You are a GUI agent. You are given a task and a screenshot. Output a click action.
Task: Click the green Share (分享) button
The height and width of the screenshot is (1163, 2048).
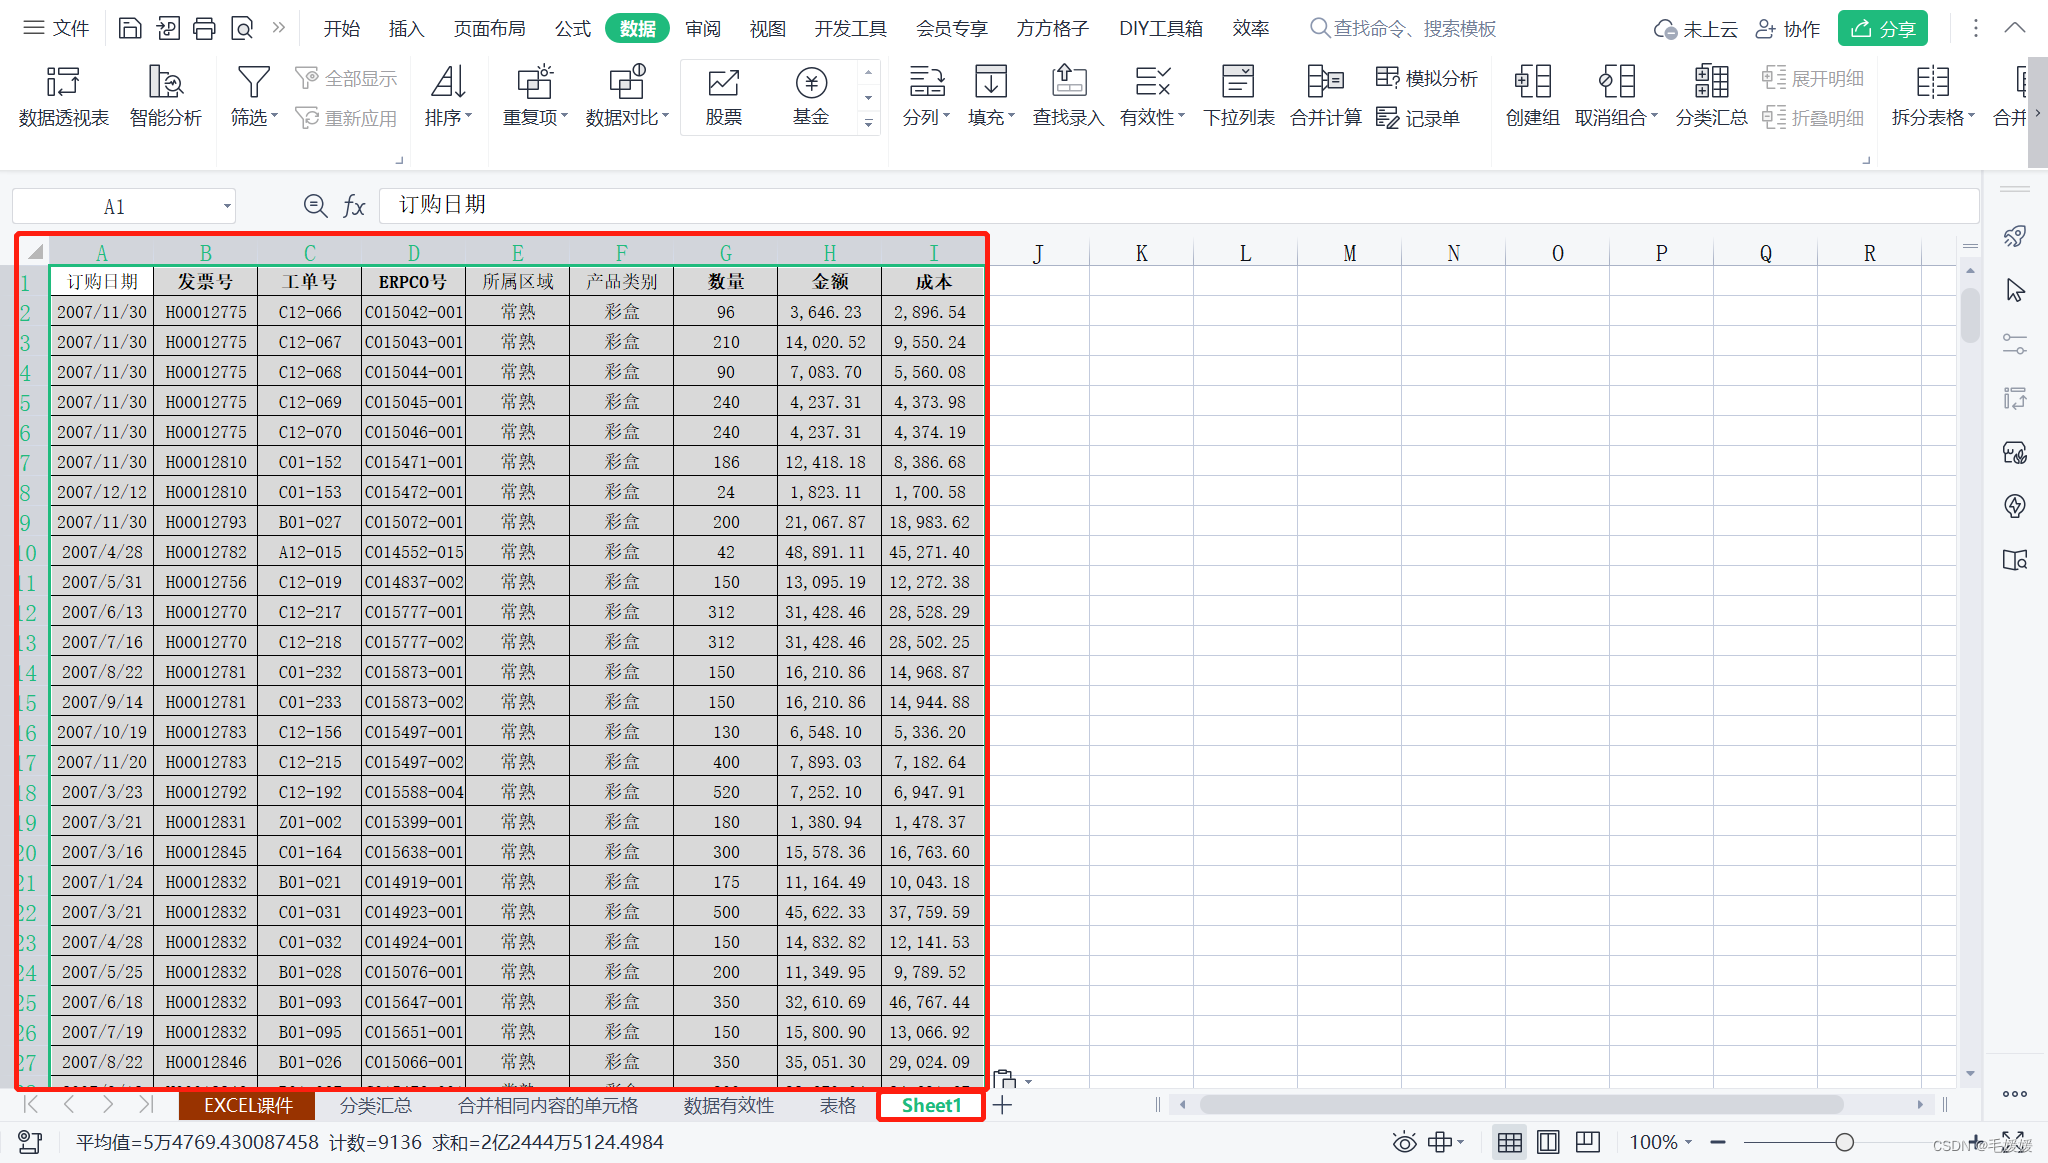click(1882, 28)
